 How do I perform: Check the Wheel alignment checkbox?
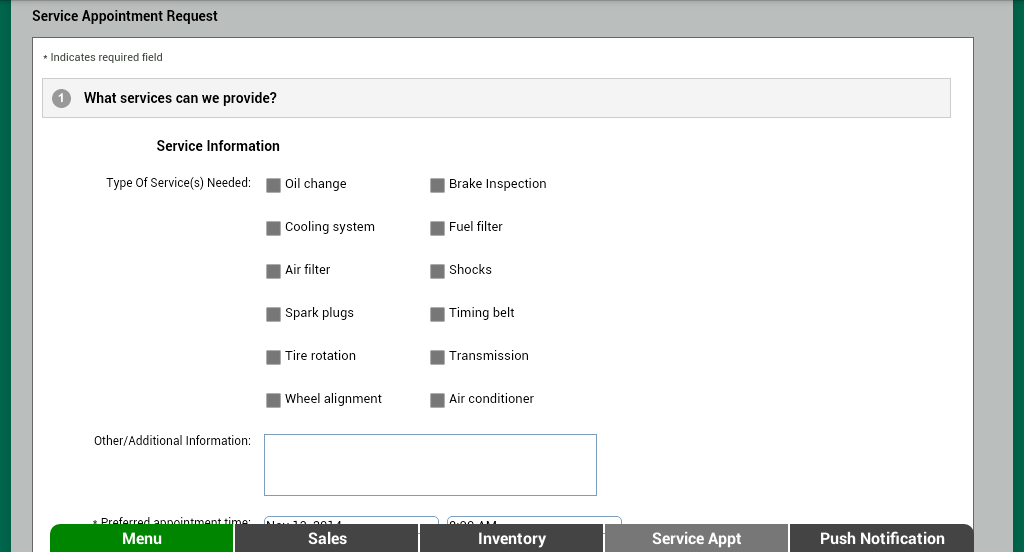click(273, 400)
